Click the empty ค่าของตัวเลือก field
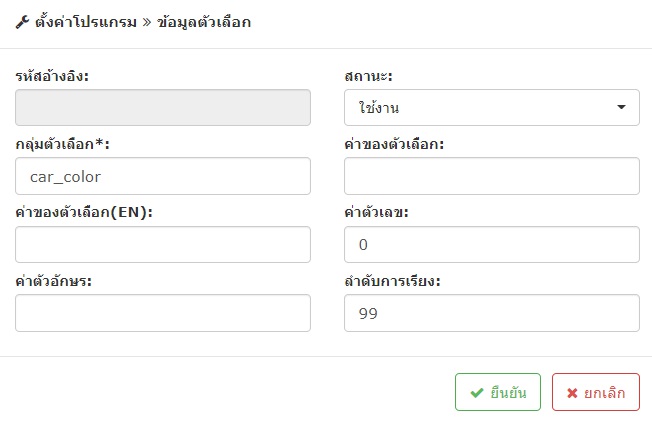Image resolution: width=652 pixels, height=423 pixels. point(491,176)
